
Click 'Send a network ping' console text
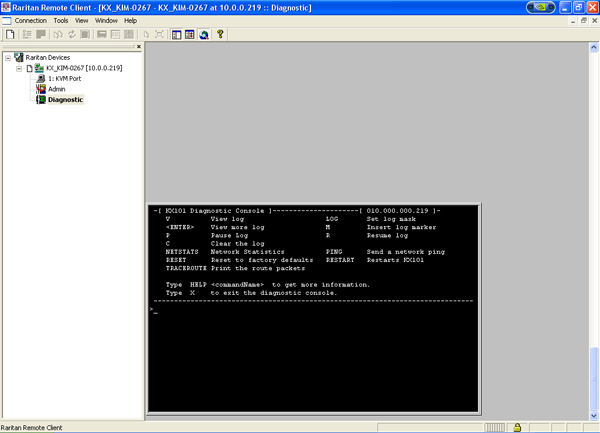pos(406,252)
